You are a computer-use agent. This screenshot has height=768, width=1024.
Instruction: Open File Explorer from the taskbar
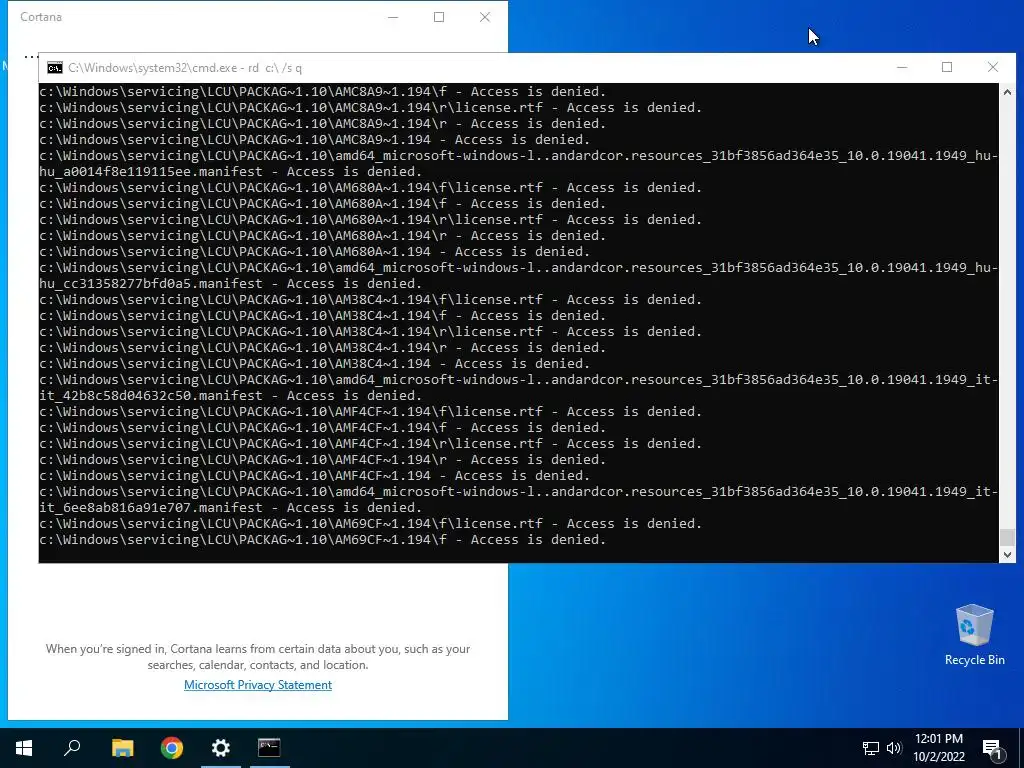click(x=122, y=748)
